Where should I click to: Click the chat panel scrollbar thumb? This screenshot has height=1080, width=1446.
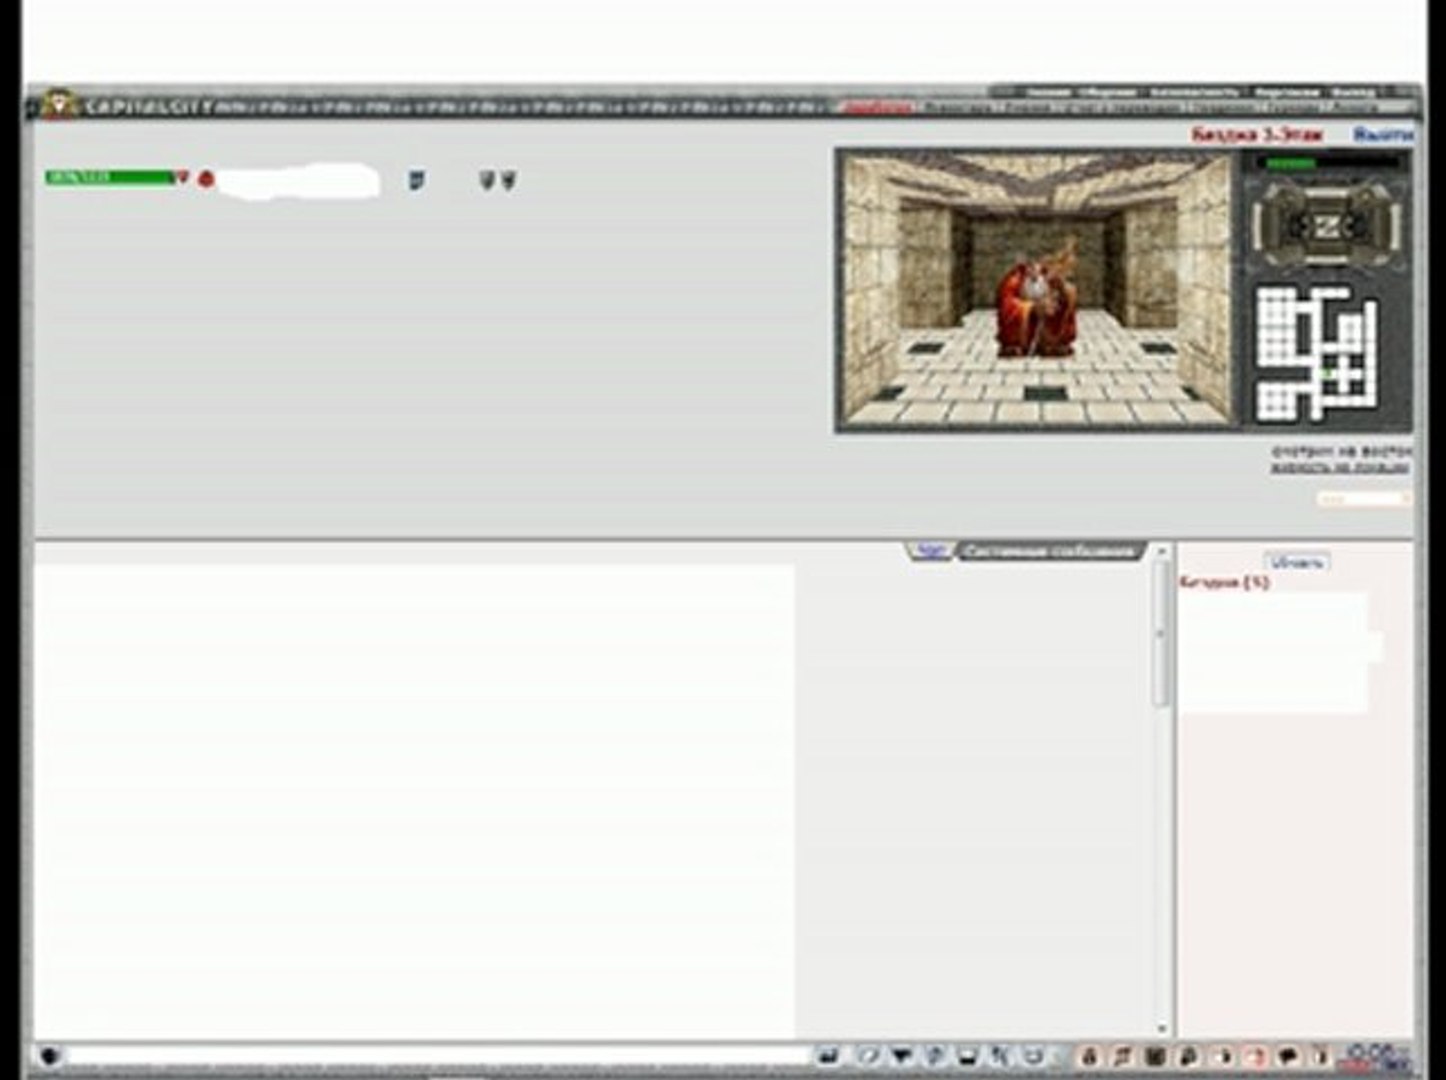(x=1161, y=634)
